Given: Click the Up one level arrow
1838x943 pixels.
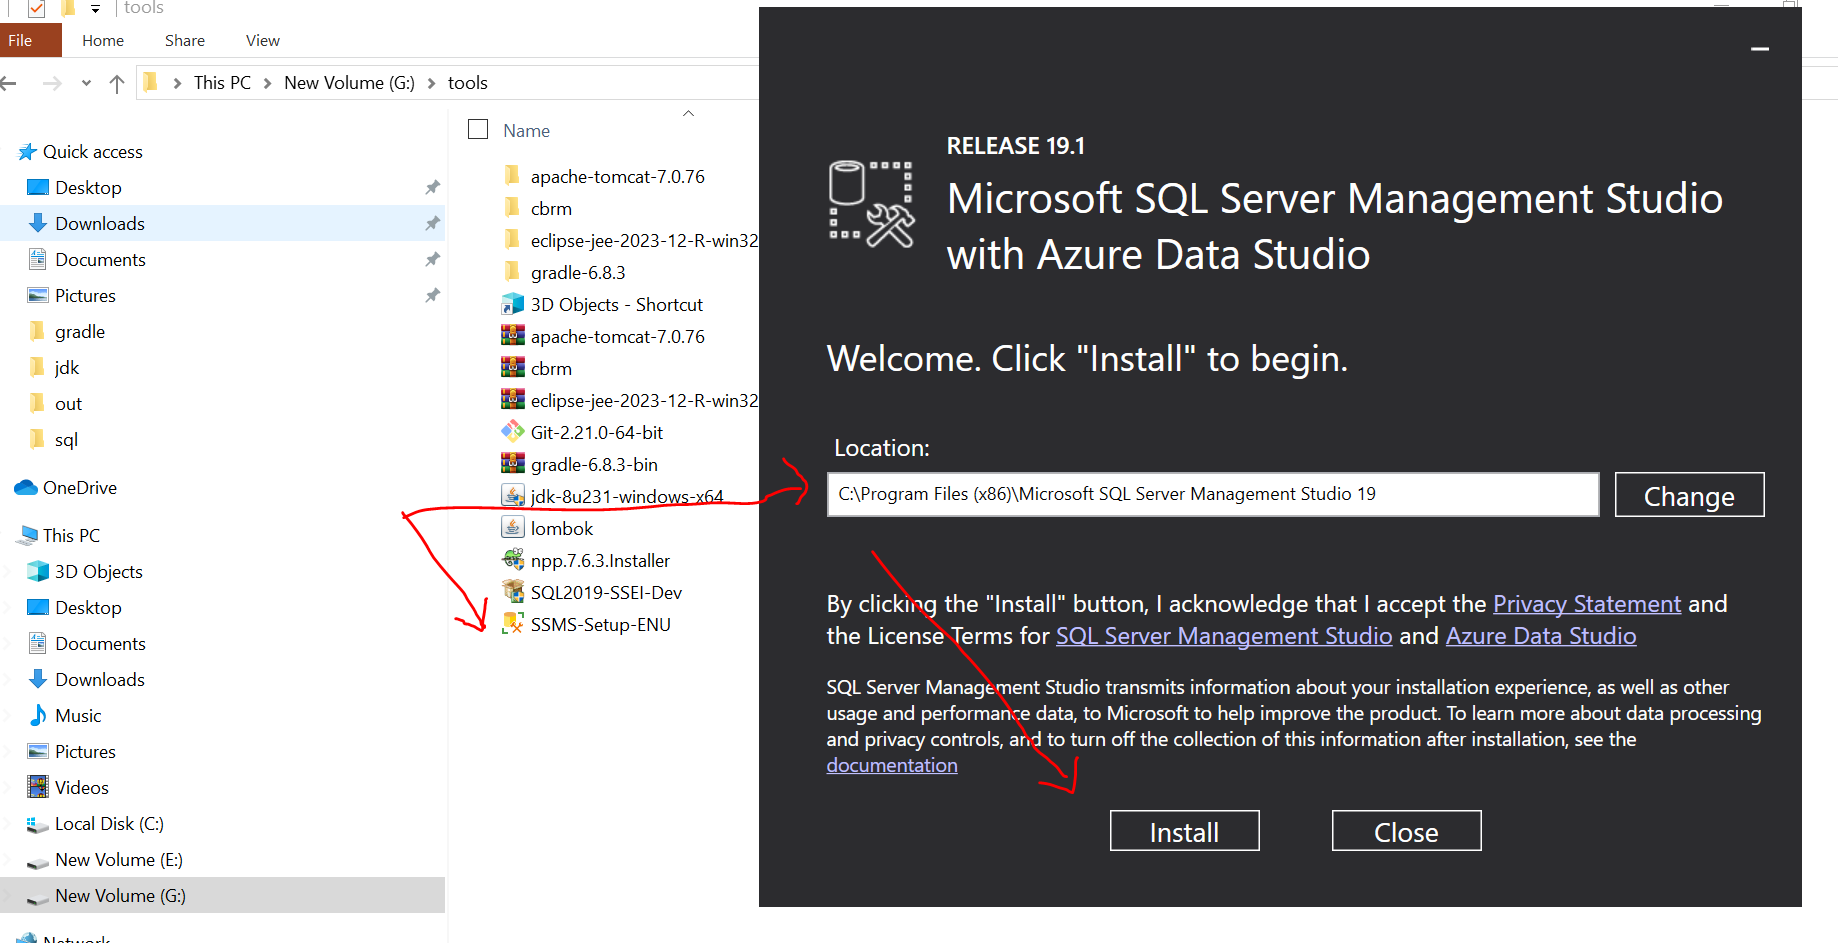Looking at the screenshot, I should click(117, 83).
